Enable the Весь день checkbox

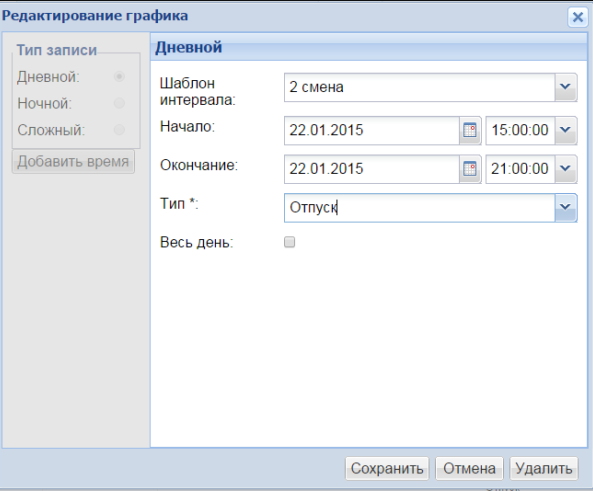tap(290, 242)
